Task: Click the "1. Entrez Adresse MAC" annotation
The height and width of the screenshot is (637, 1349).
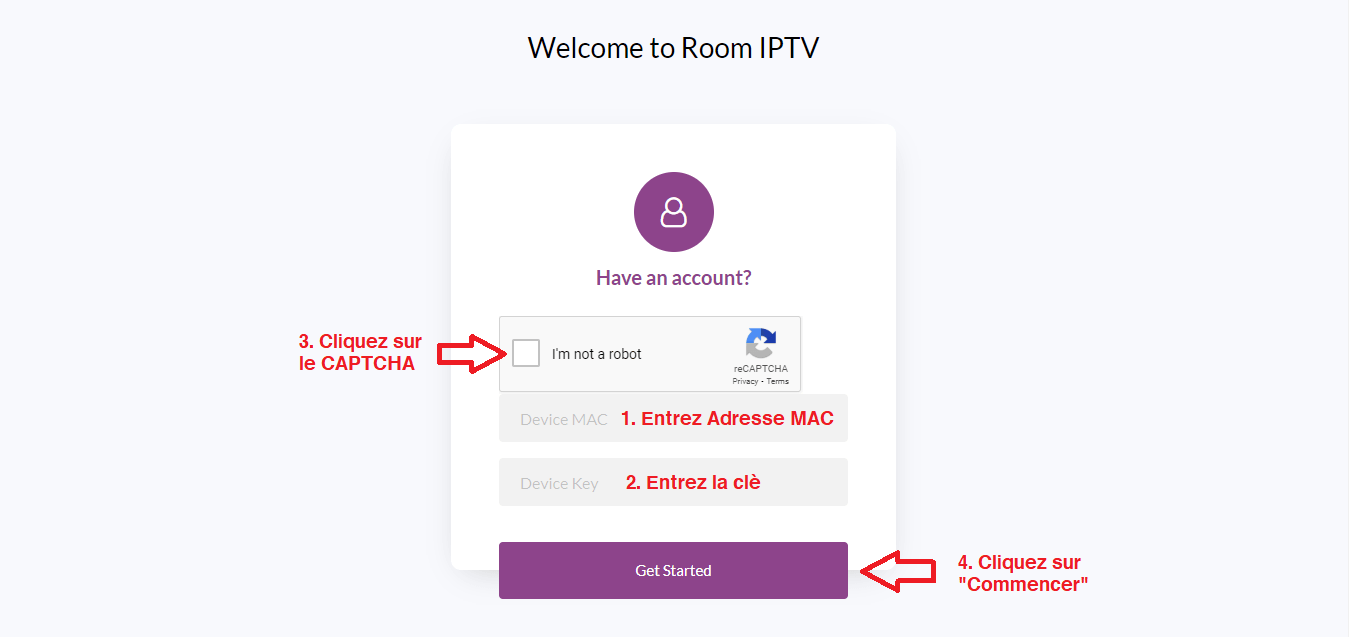Action: coord(727,418)
